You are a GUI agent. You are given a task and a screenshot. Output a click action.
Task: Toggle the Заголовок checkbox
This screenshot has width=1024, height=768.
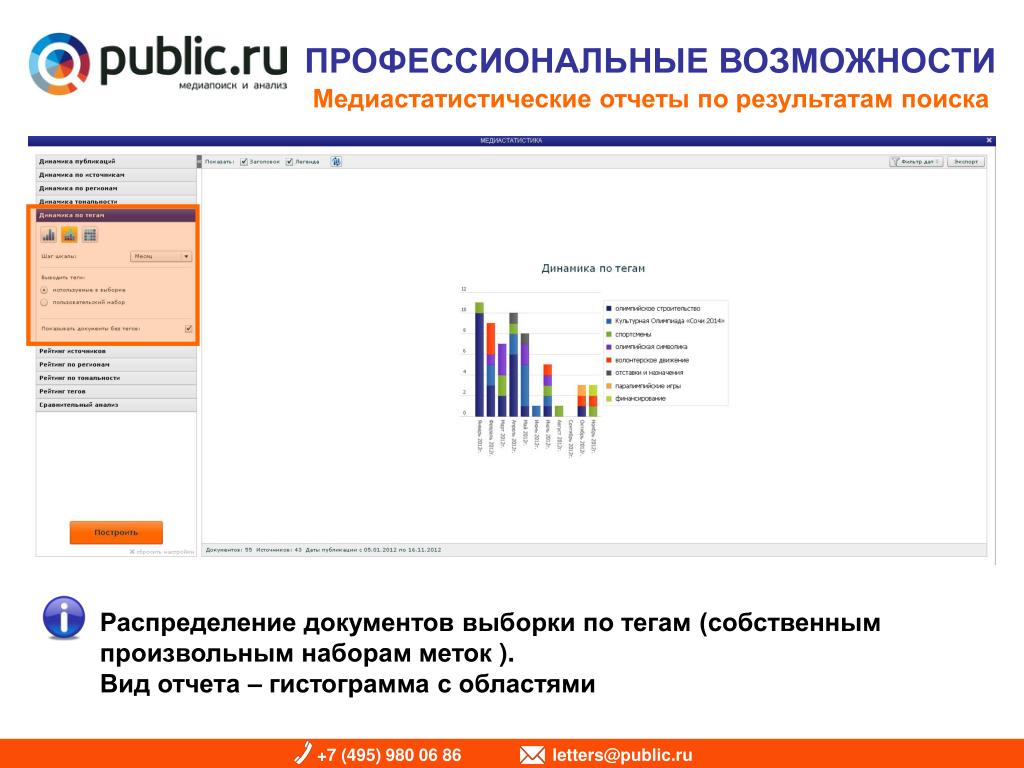pyautogui.click(x=244, y=162)
